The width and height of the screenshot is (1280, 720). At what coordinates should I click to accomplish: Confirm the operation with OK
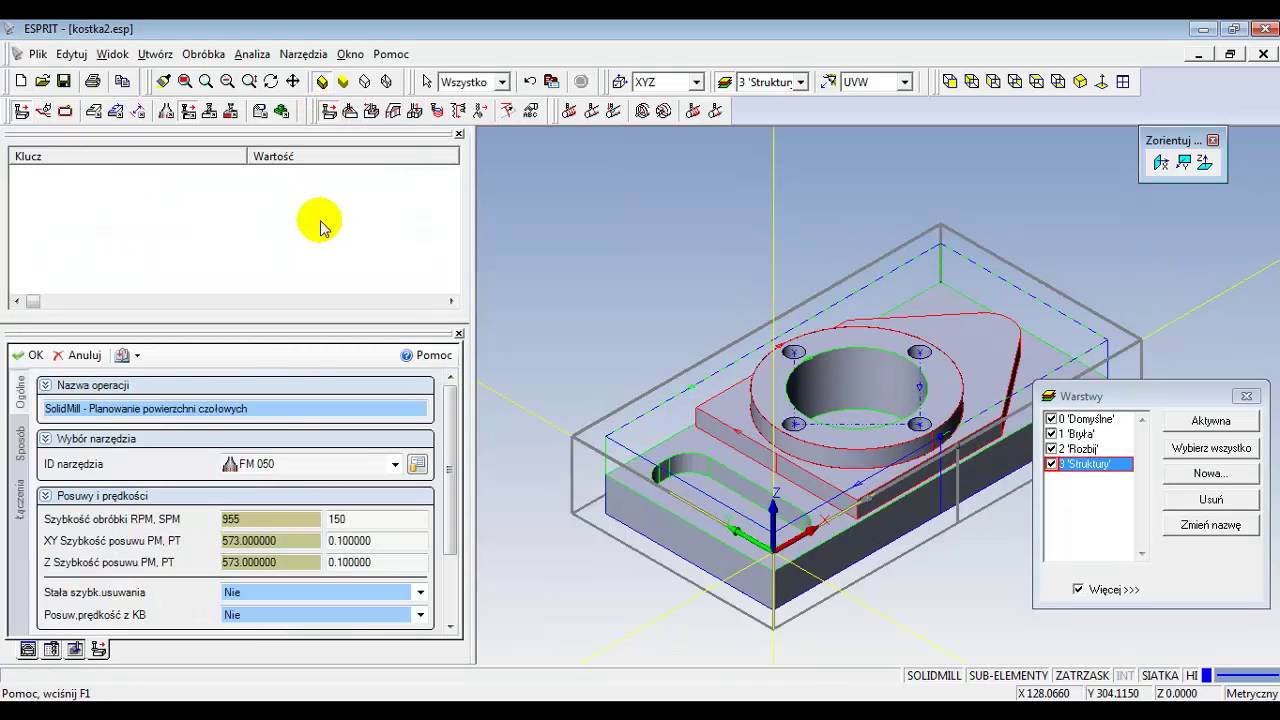(28, 355)
